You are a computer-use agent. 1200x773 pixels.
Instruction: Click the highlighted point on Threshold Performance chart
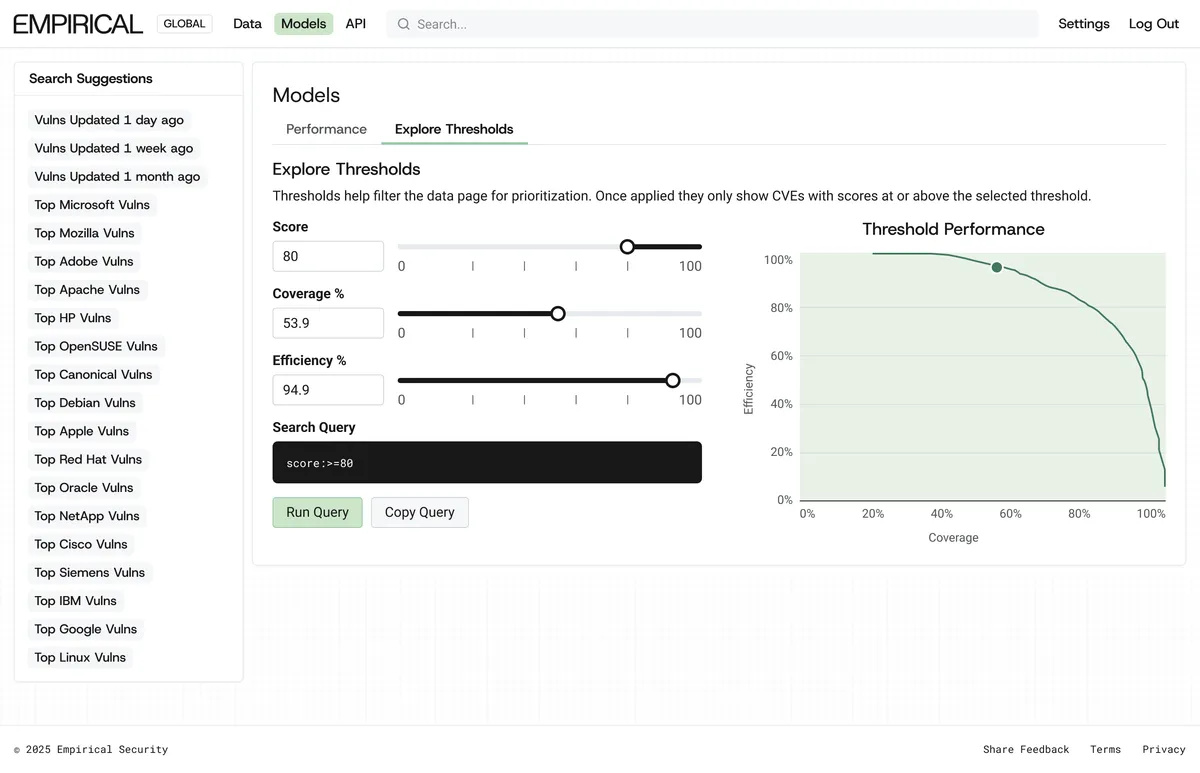[x=996, y=267]
